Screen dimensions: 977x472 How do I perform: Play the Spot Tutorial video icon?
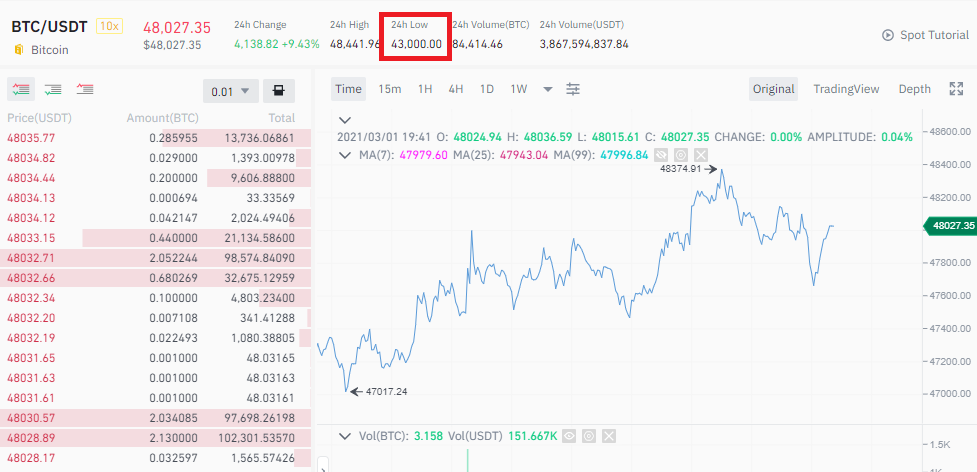(x=888, y=35)
